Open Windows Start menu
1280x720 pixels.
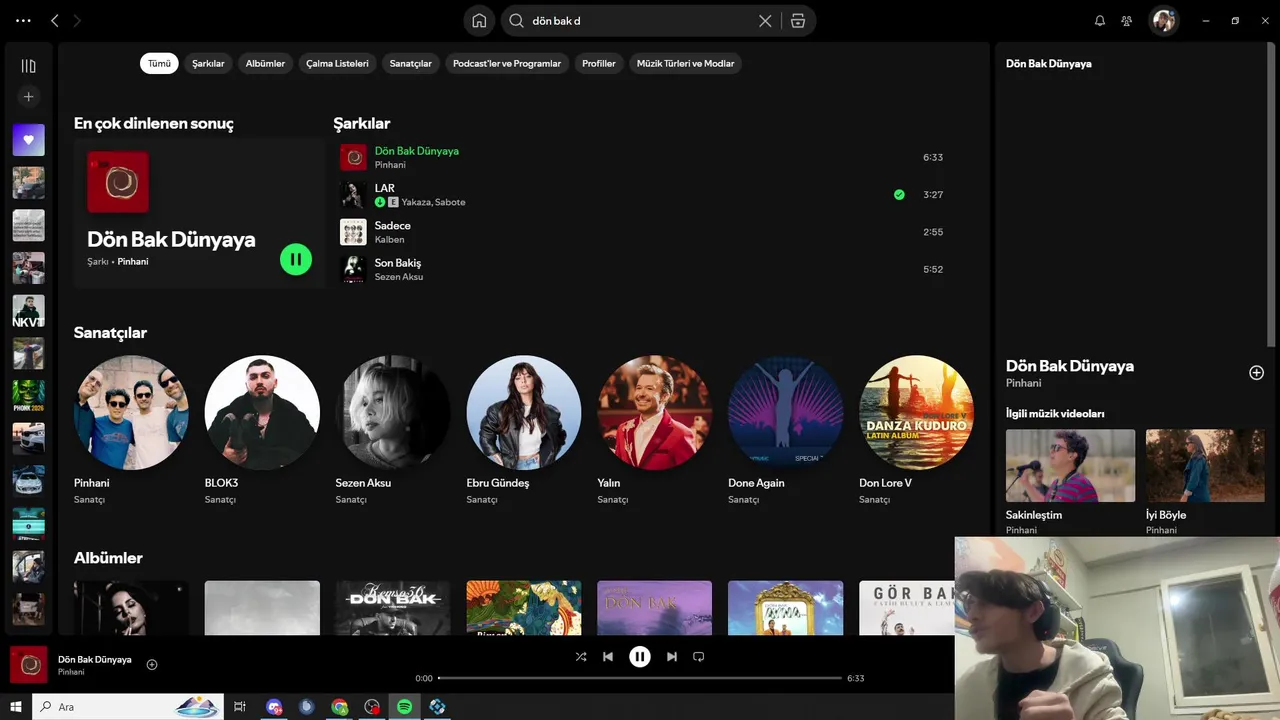coord(16,707)
